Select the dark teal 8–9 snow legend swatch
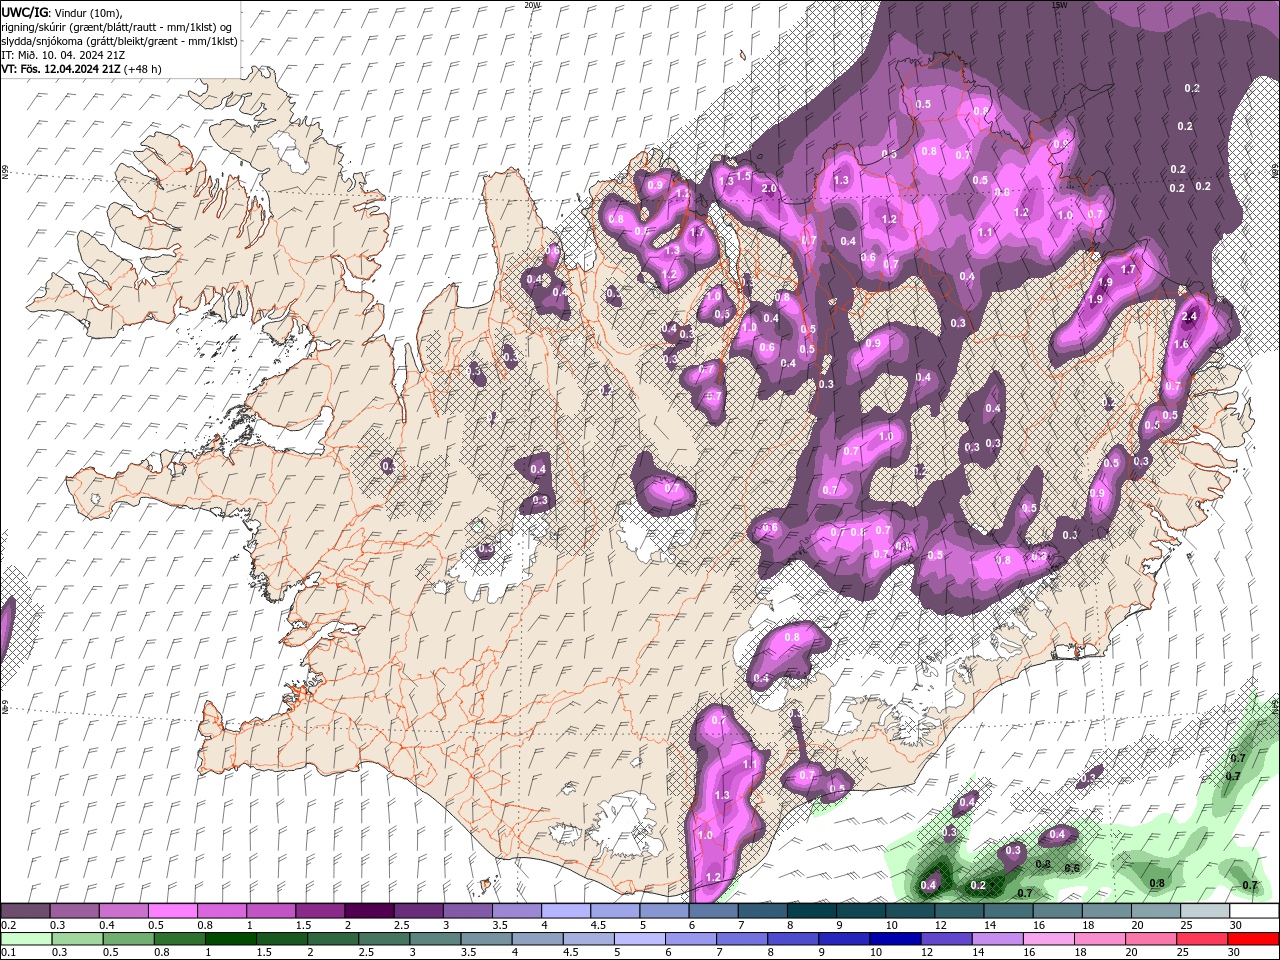The width and height of the screenshot is (1280, 960). 811,911
